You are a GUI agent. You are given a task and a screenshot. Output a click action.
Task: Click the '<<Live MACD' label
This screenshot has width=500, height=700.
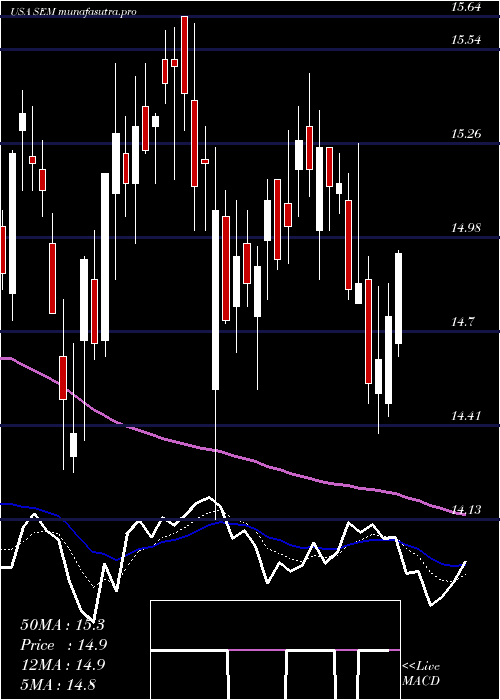pyautogui.click(x=421, y=673)
